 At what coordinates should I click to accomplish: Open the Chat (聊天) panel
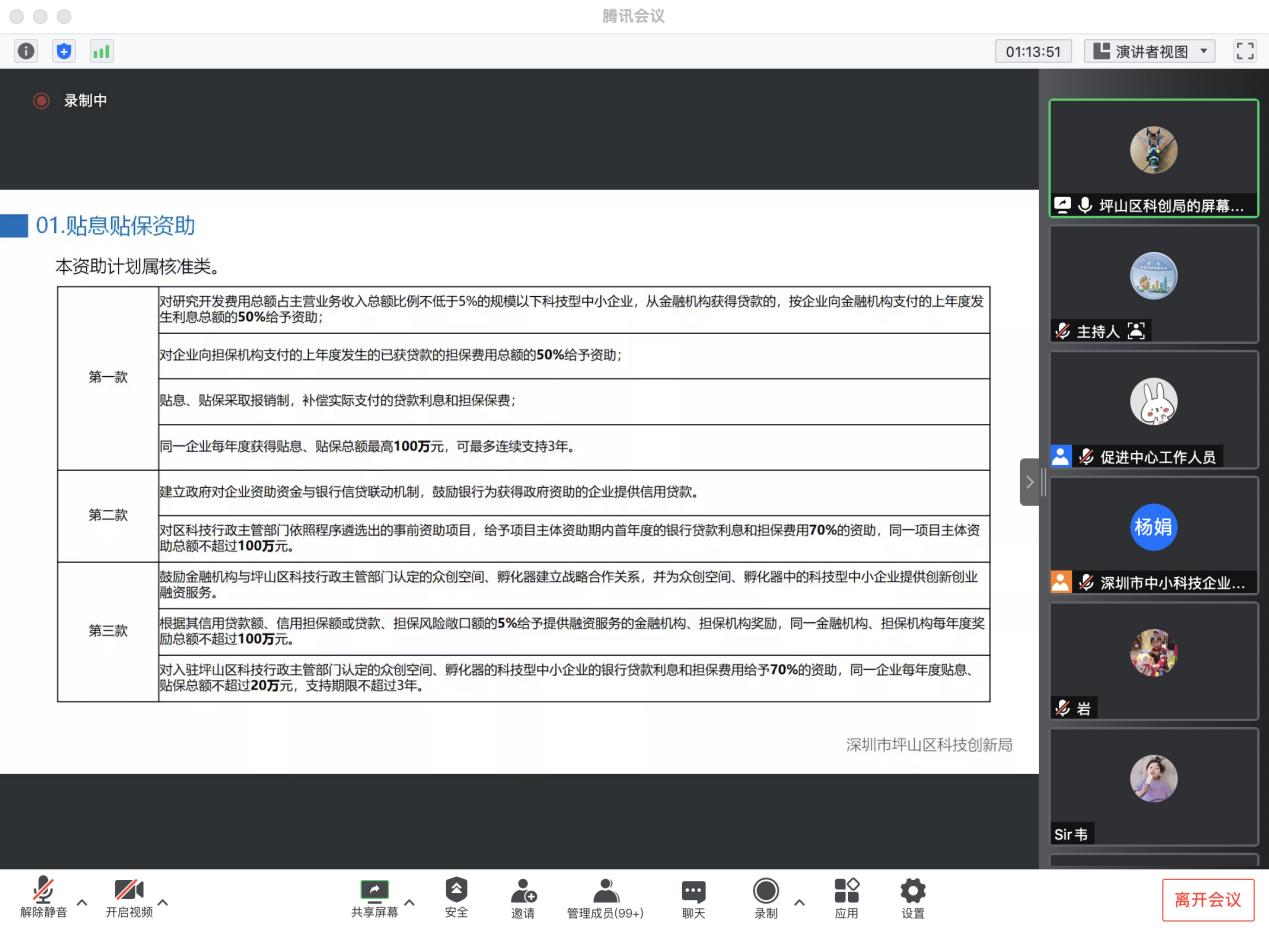click(x=693, y=898)
